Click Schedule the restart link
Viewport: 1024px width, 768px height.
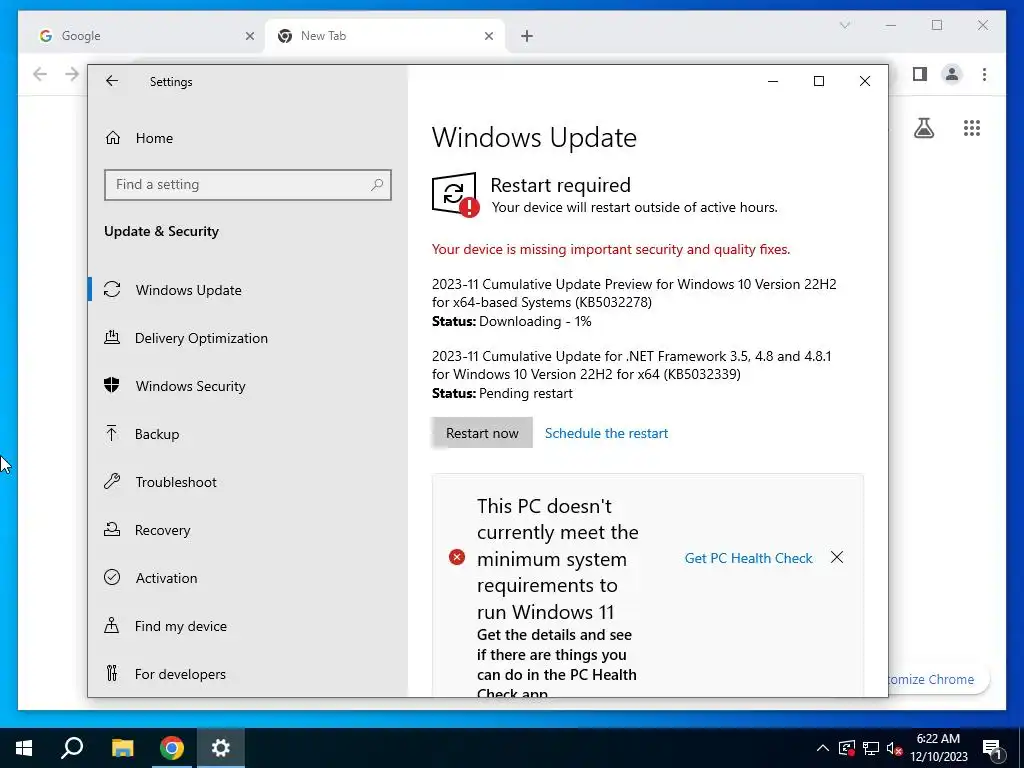(x=606, y=433)
